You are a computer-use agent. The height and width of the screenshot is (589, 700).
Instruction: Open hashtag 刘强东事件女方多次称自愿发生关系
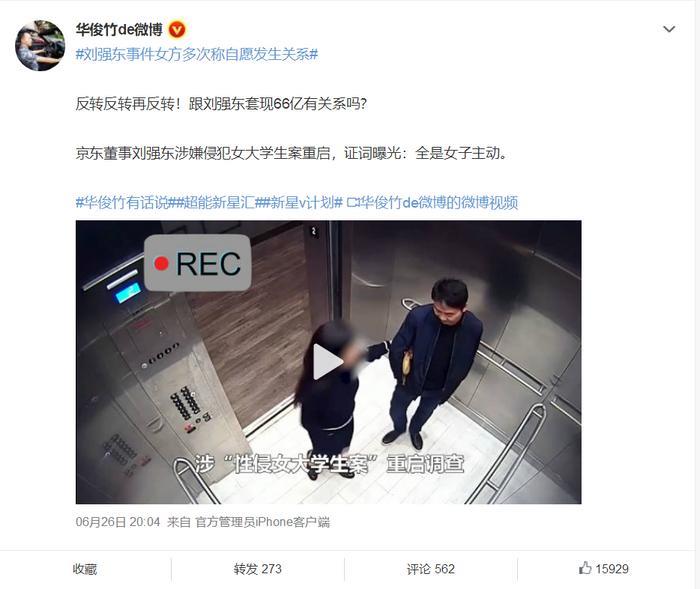197,54
